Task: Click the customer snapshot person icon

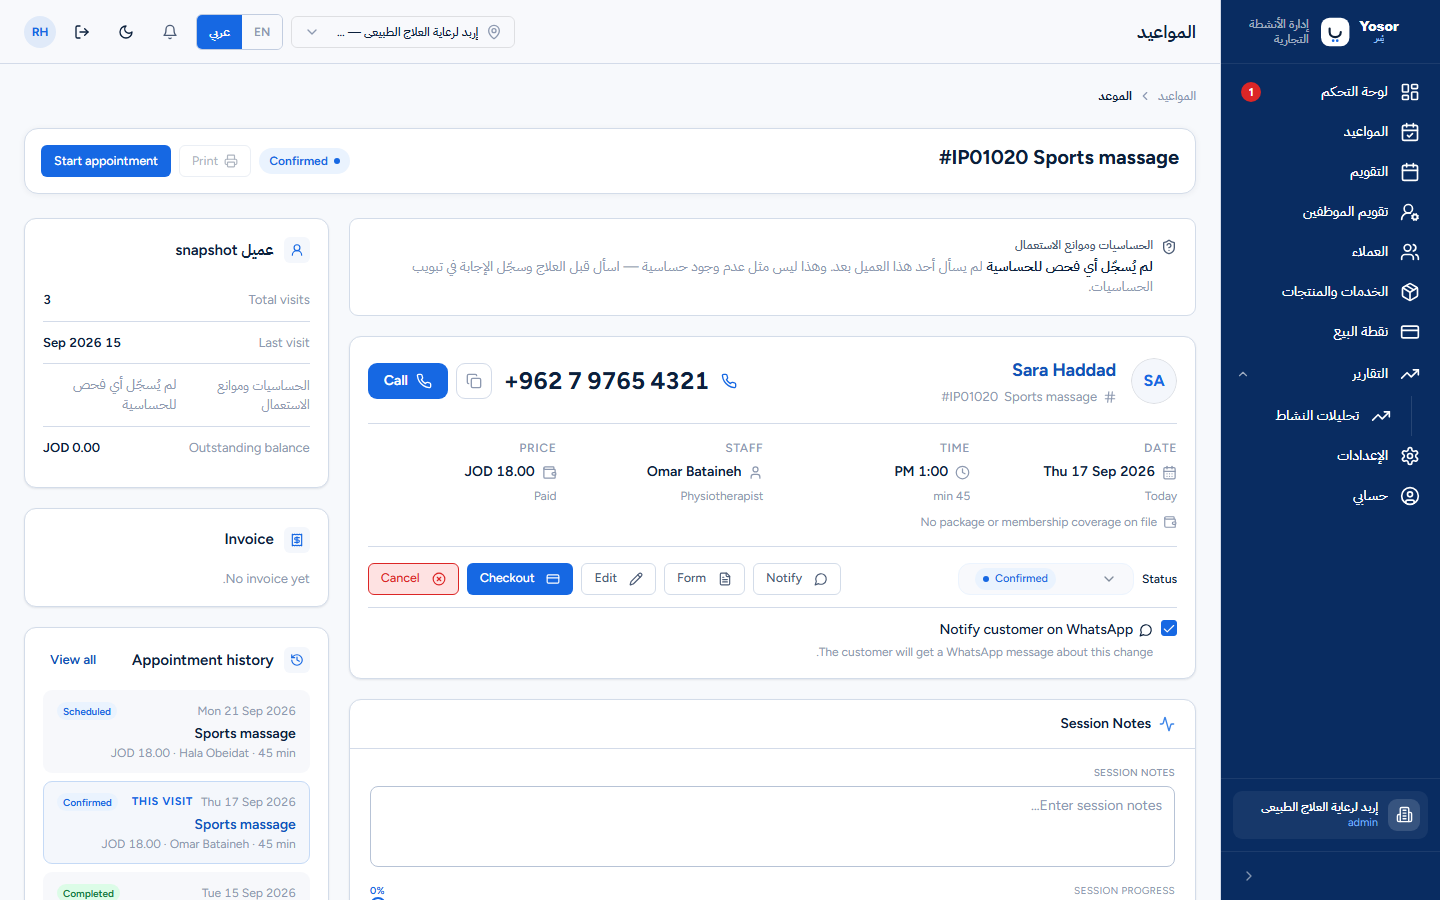Action: (x=297, y=250)
